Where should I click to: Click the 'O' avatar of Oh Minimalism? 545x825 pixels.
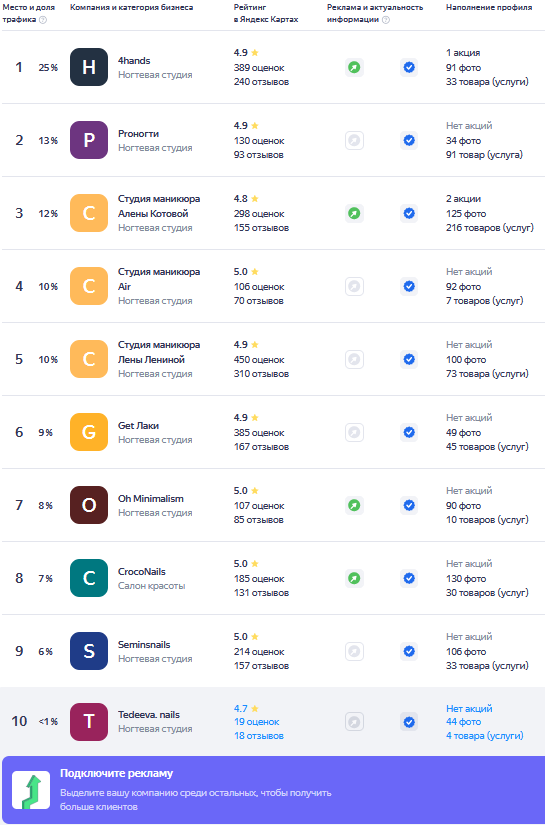coord(89,505)
